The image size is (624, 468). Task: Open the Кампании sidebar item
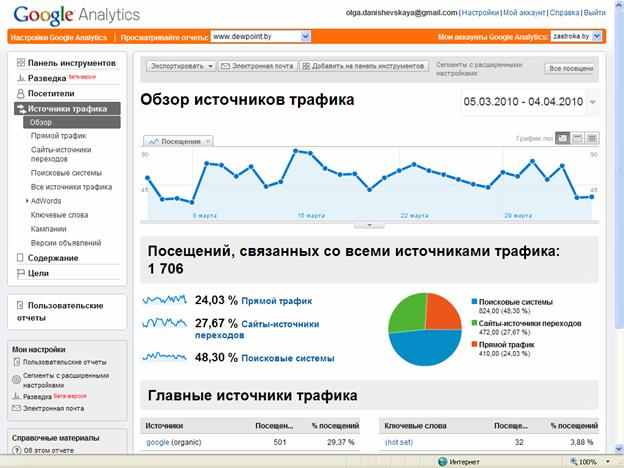(49, 229)
